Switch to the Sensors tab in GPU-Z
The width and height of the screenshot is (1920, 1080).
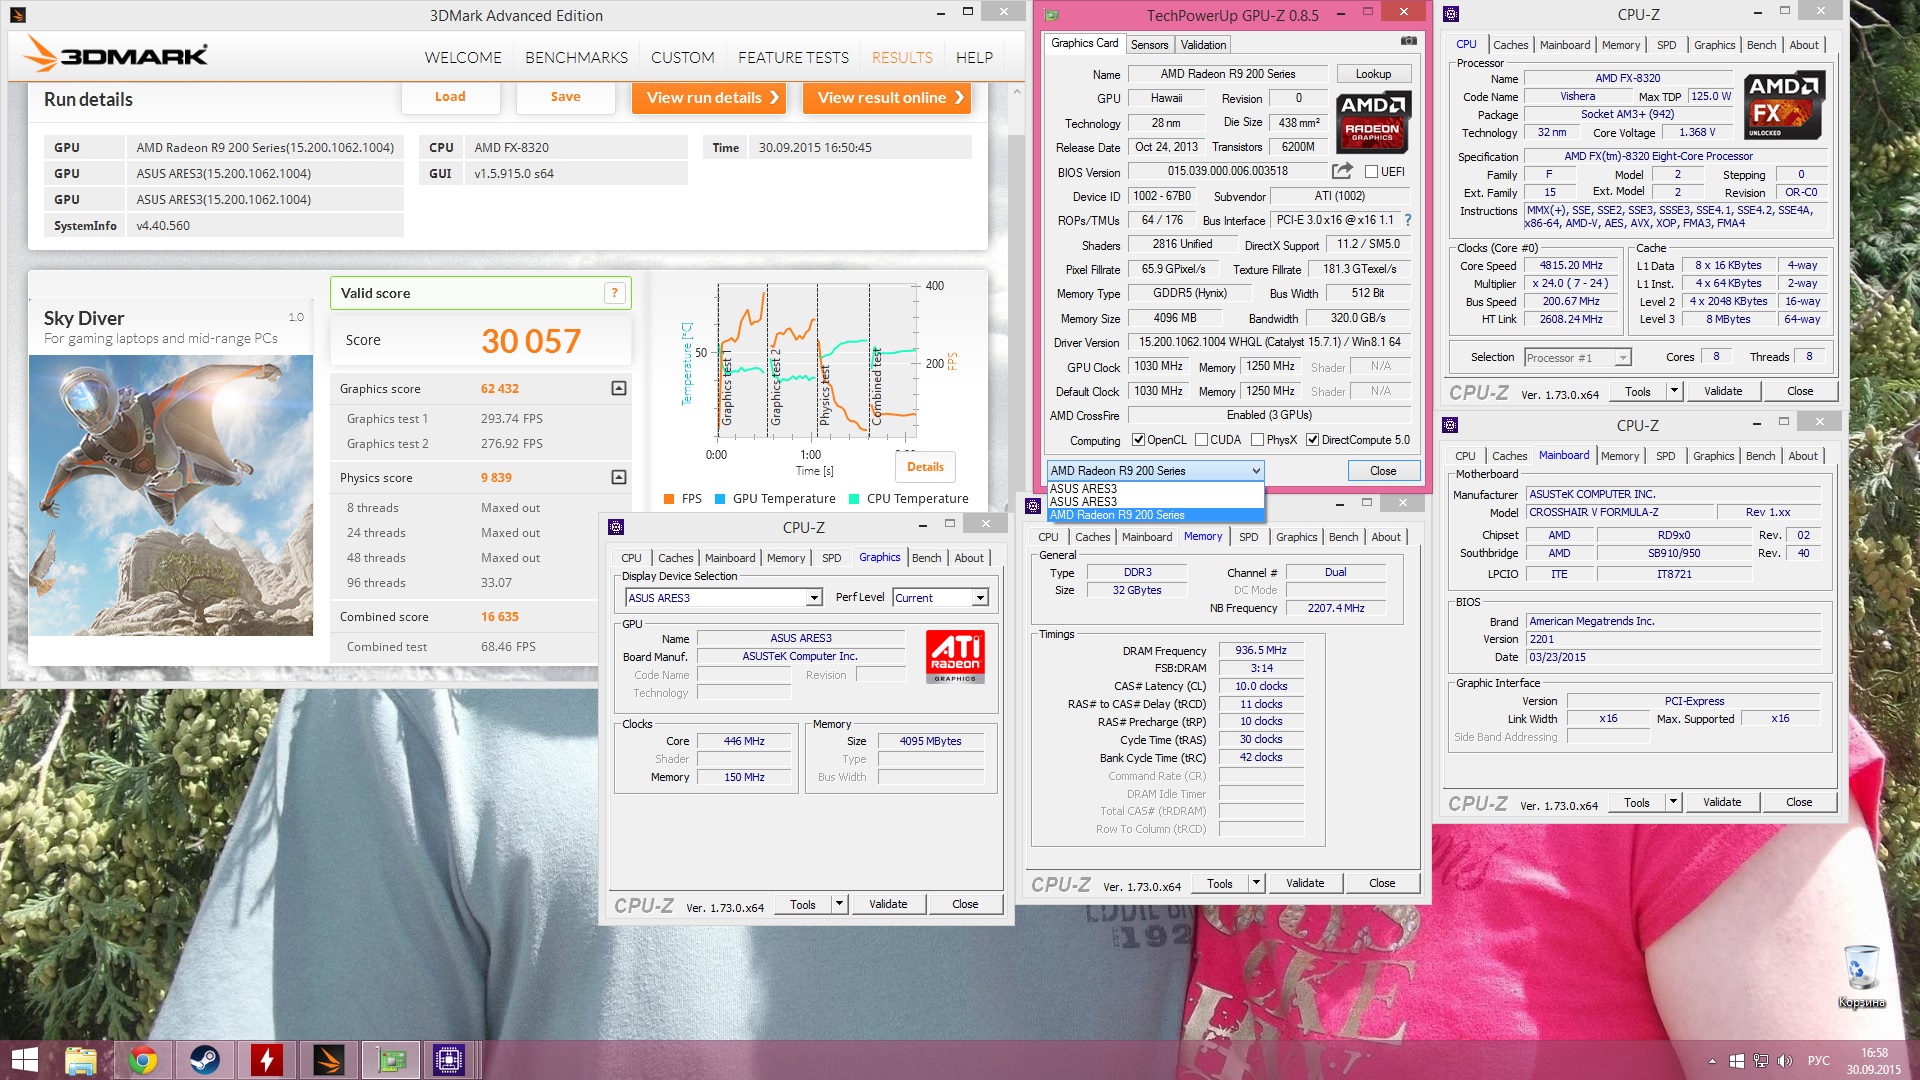(1149, 45)
